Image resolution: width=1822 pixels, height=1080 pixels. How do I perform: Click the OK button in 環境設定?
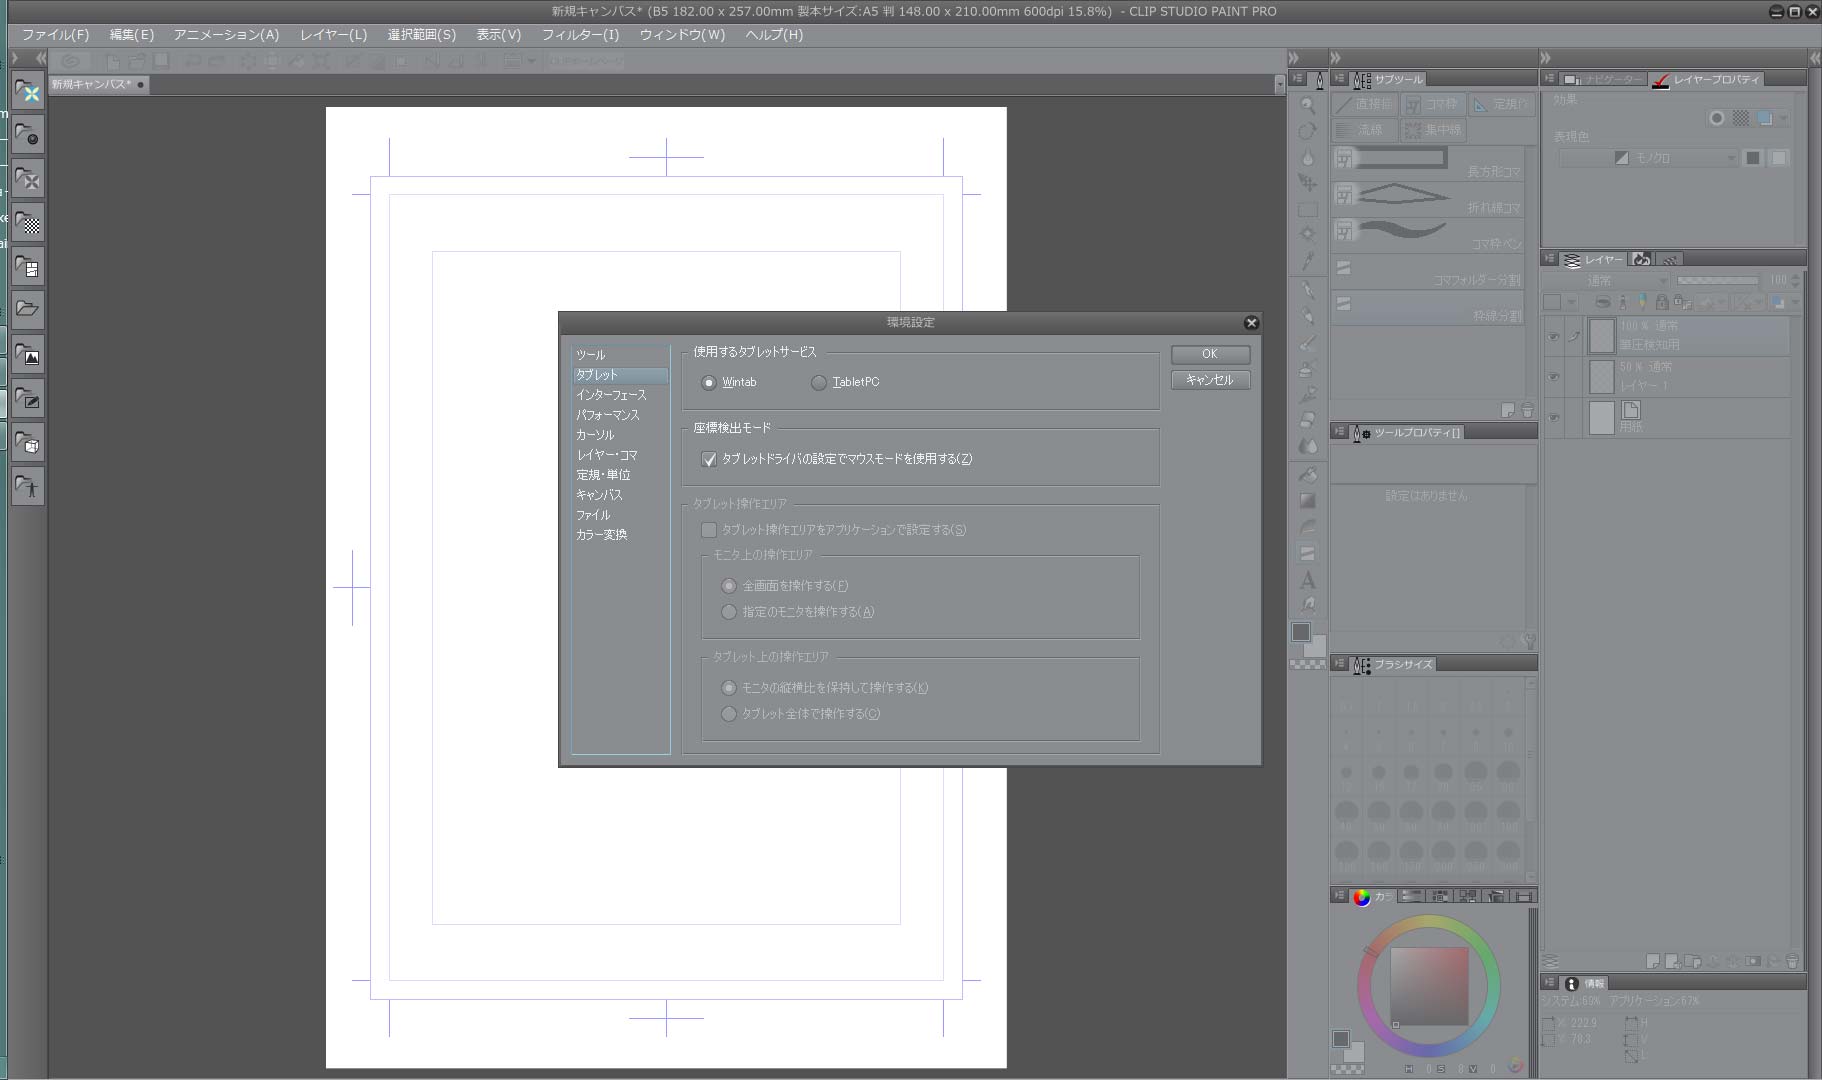click(x=1209, y=354)
